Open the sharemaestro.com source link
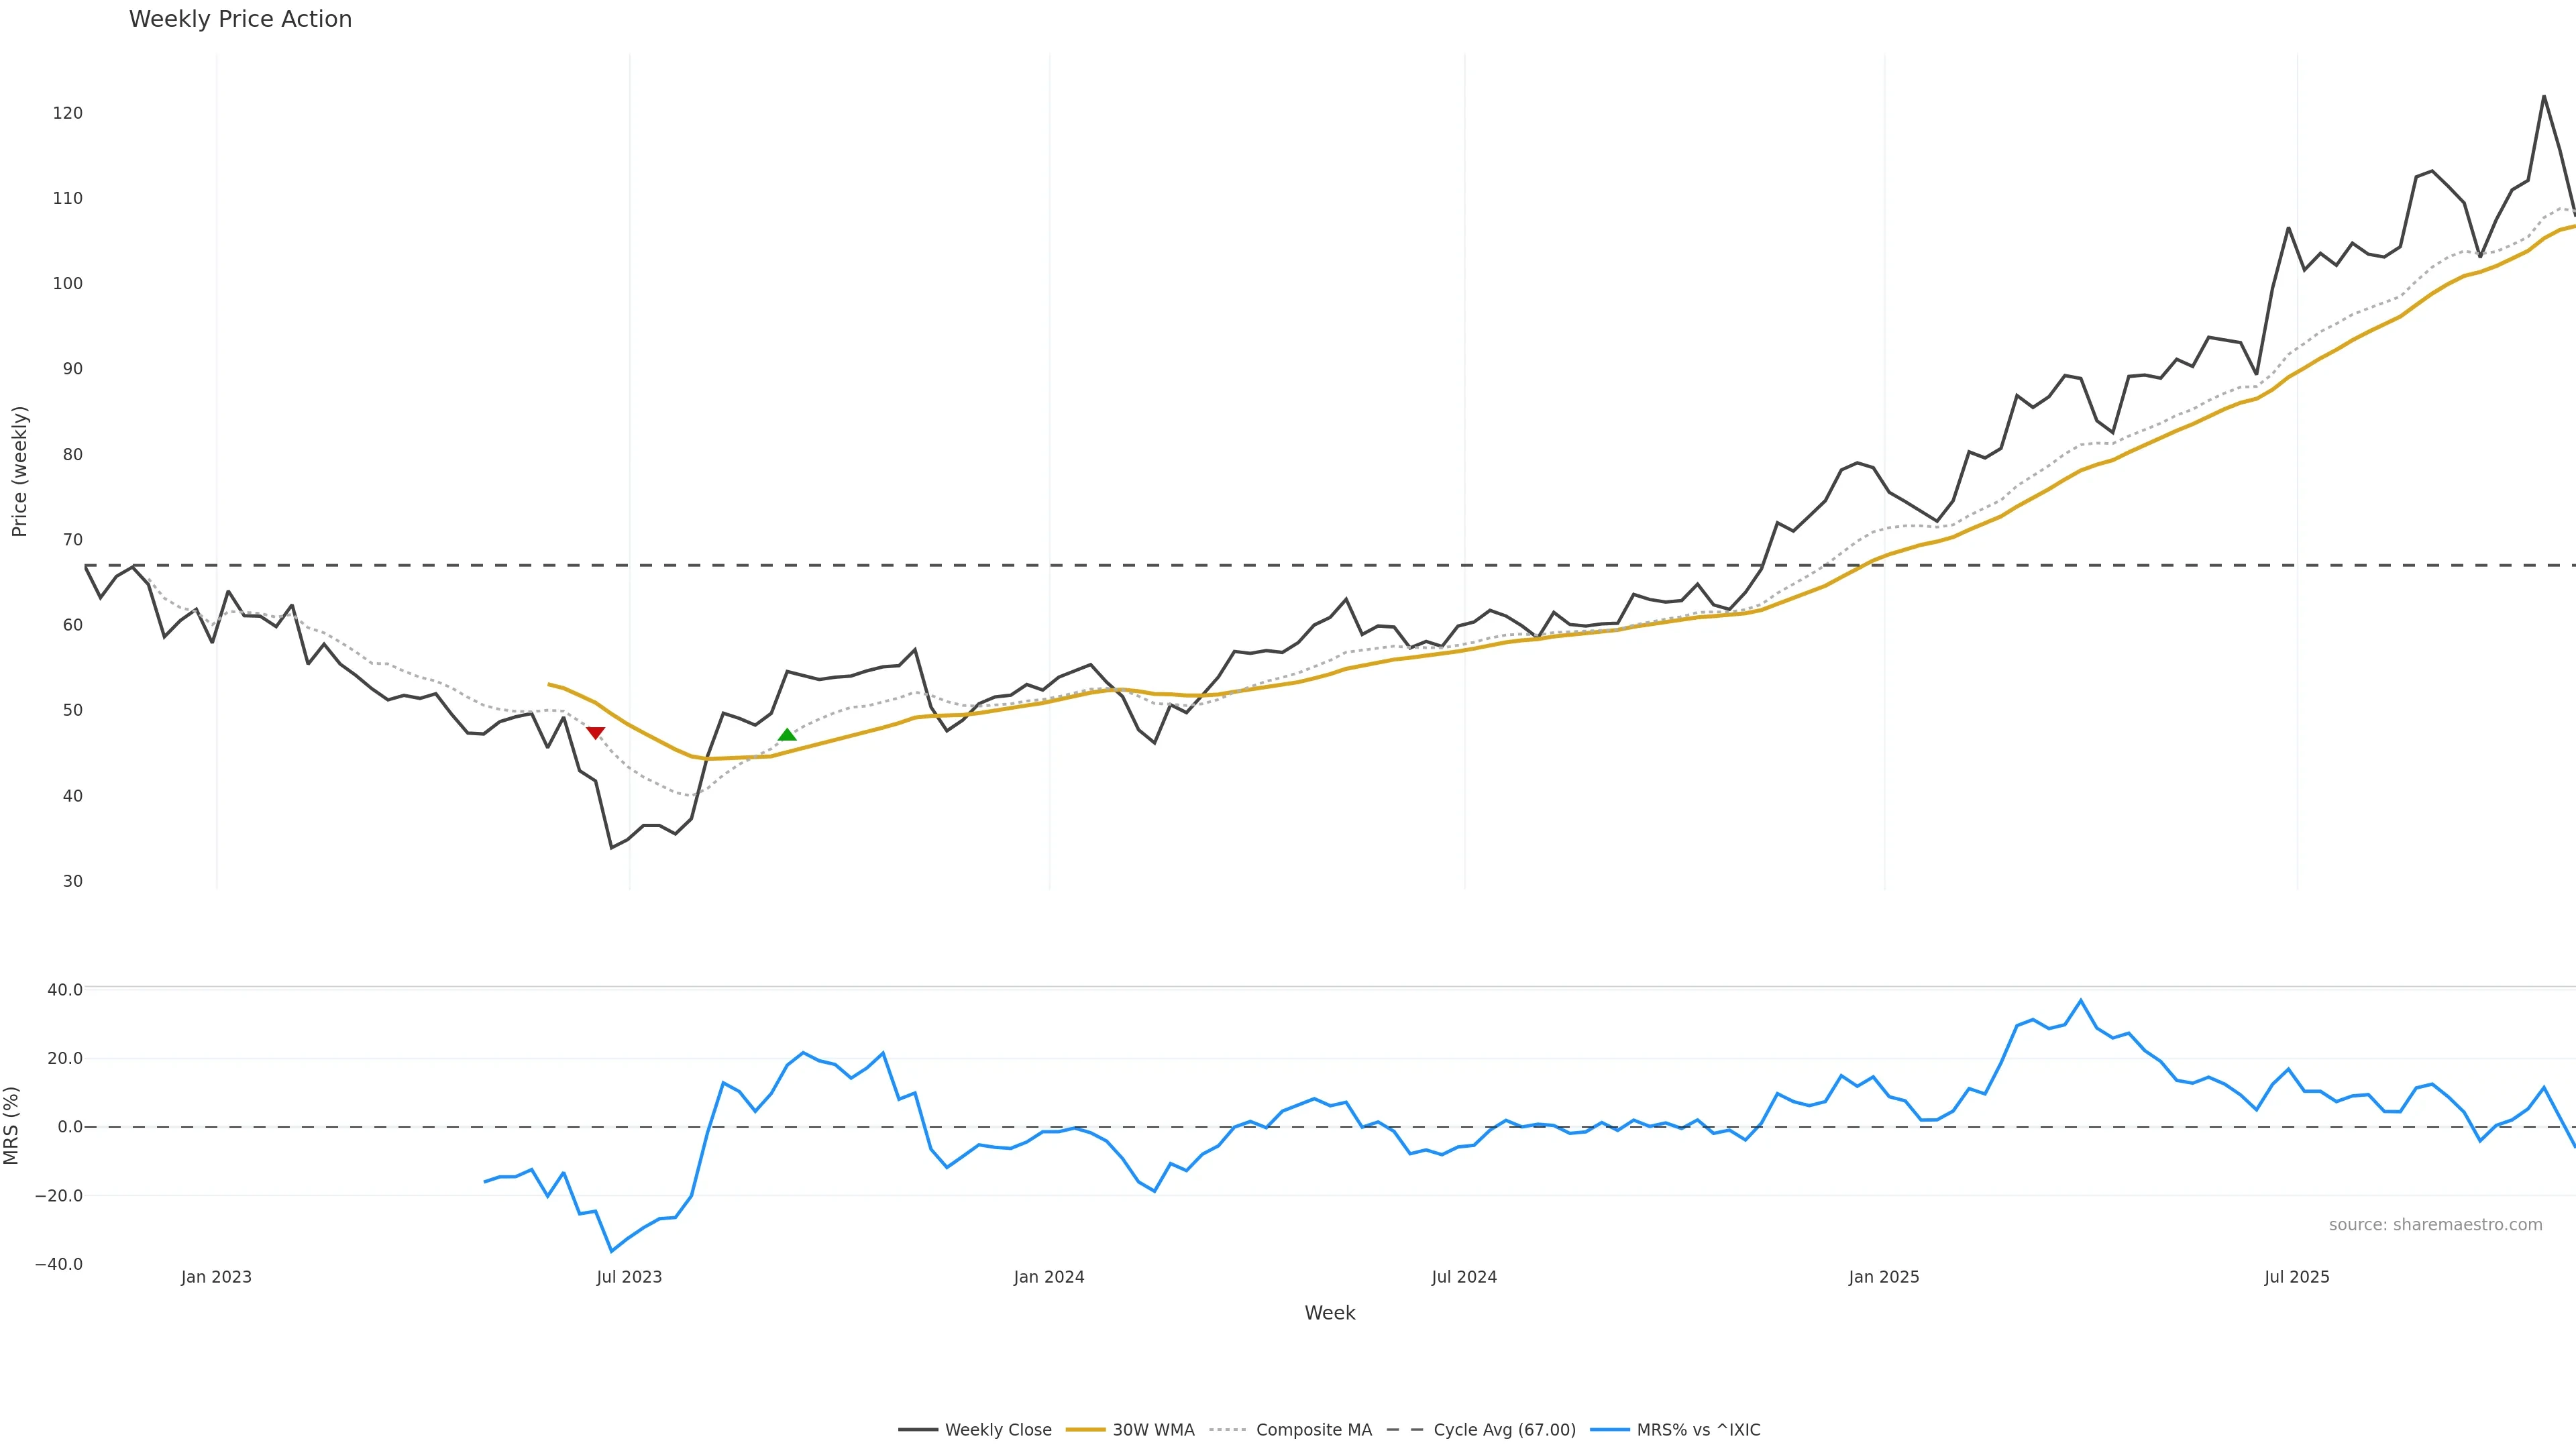The image size is (2576, 1449). (2435, 1225)
